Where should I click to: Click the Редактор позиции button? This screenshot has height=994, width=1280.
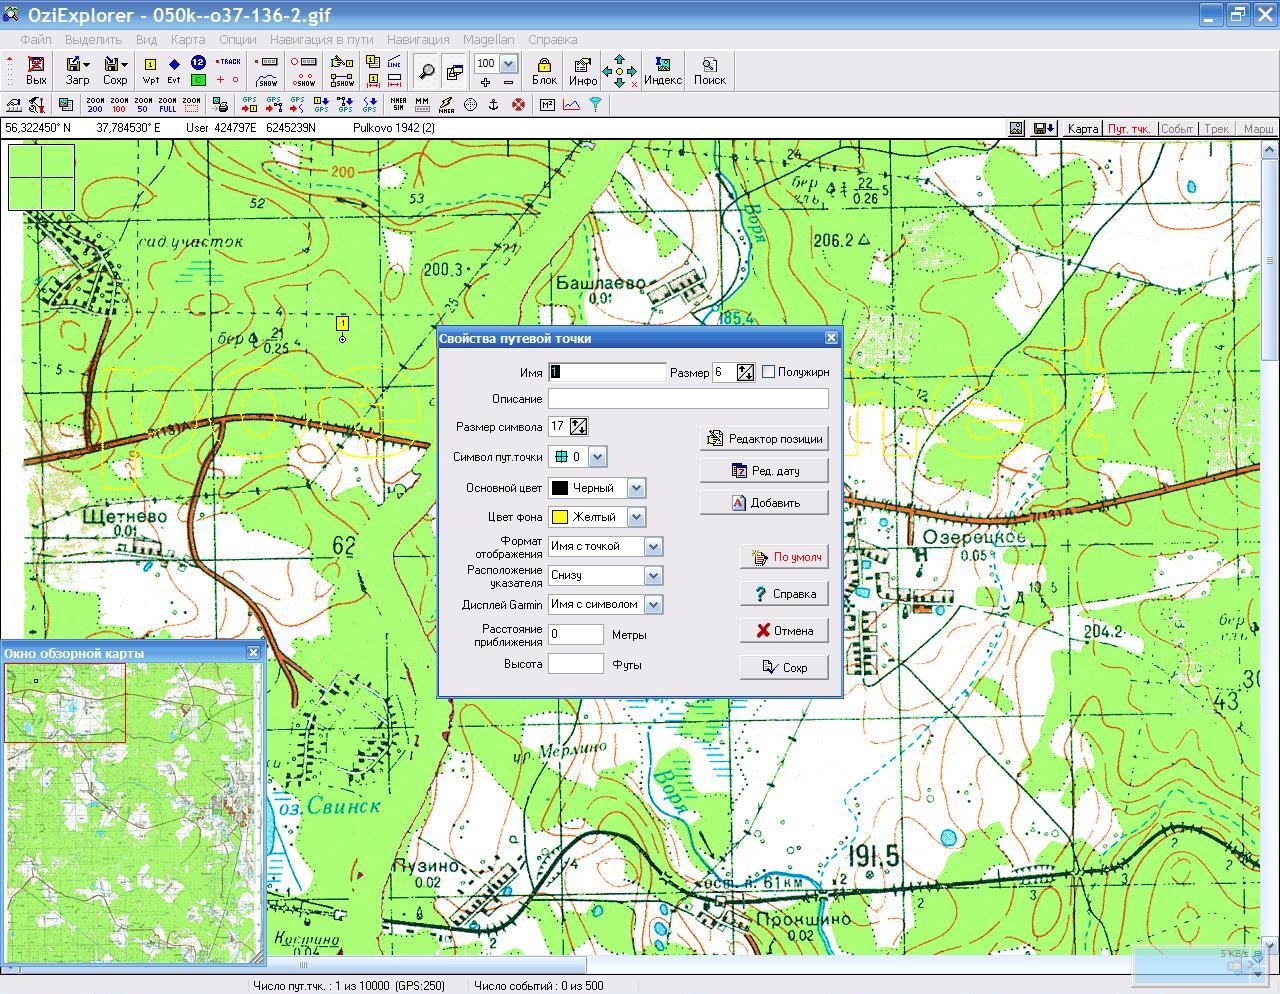coord(764,438)
